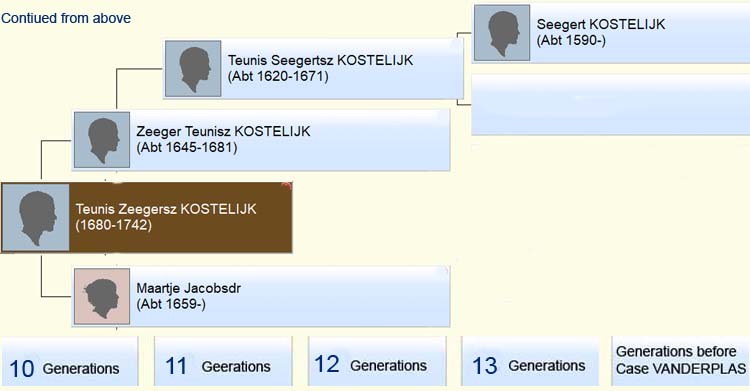Open the 11 Geerations box

point(223,361)
